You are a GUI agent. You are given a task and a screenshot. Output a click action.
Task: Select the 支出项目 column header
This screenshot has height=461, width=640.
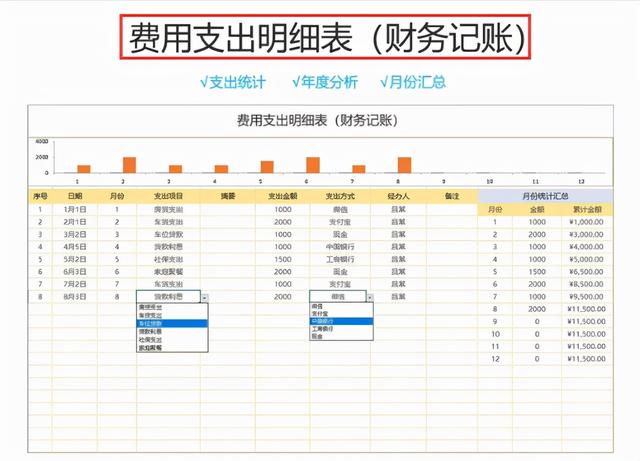(x=169, y=196)
